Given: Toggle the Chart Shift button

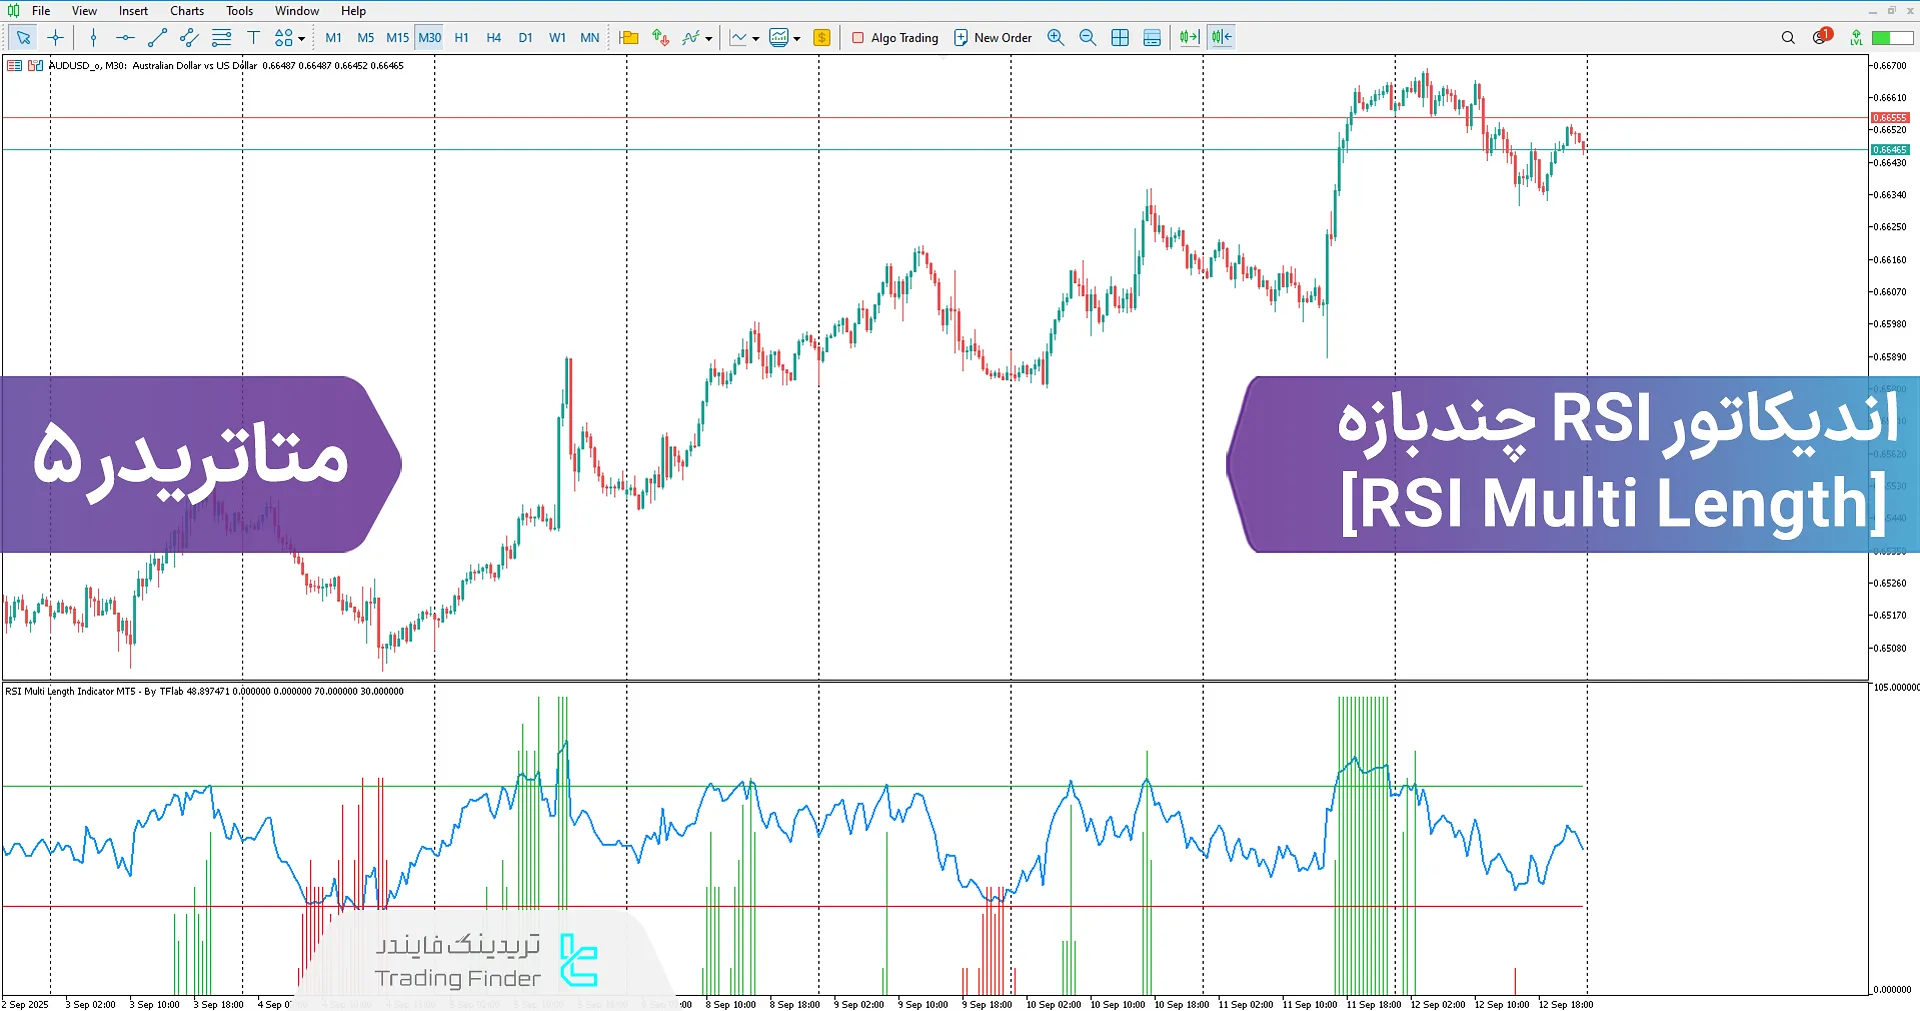Looking at the screenshot, I should tap(1220, 37).
